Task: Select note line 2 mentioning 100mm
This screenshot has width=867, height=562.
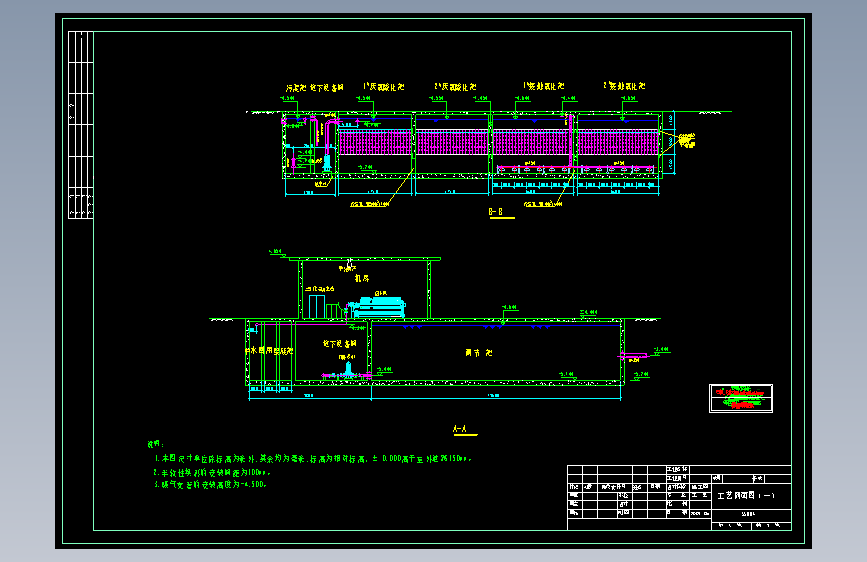Action: coord(213,473)
